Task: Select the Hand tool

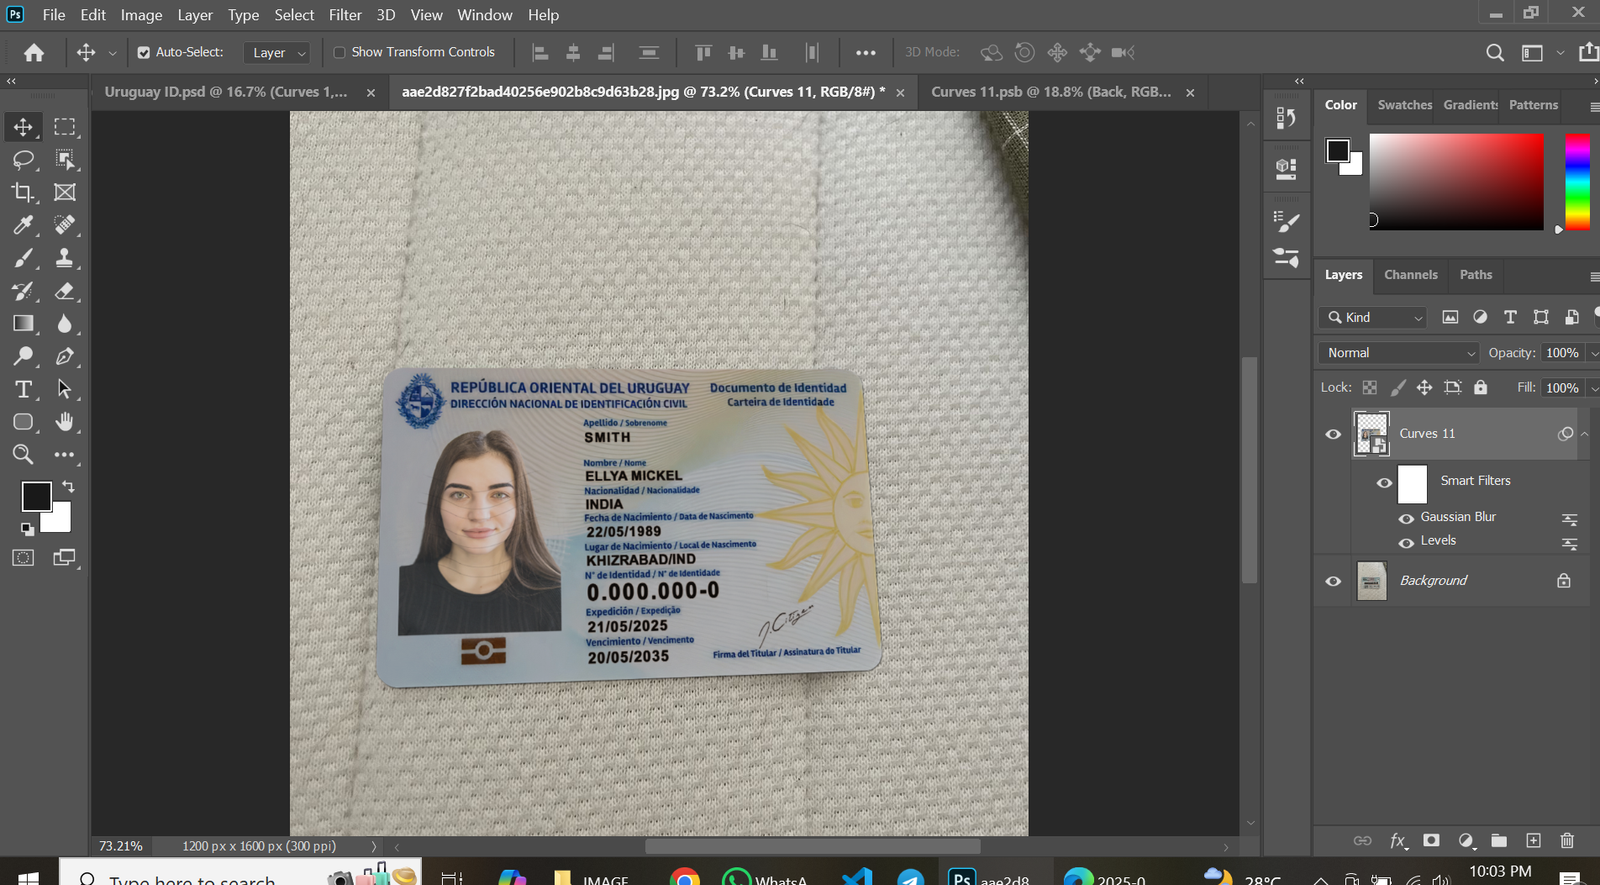Action: 64,422
